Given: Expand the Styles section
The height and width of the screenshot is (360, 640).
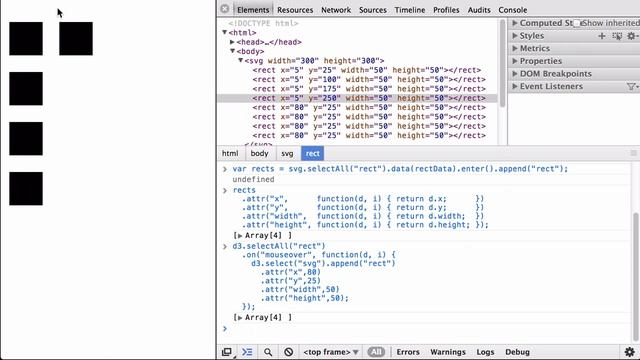Looking at the screenshot, I should pyautogui.click(x=515, y=36).
